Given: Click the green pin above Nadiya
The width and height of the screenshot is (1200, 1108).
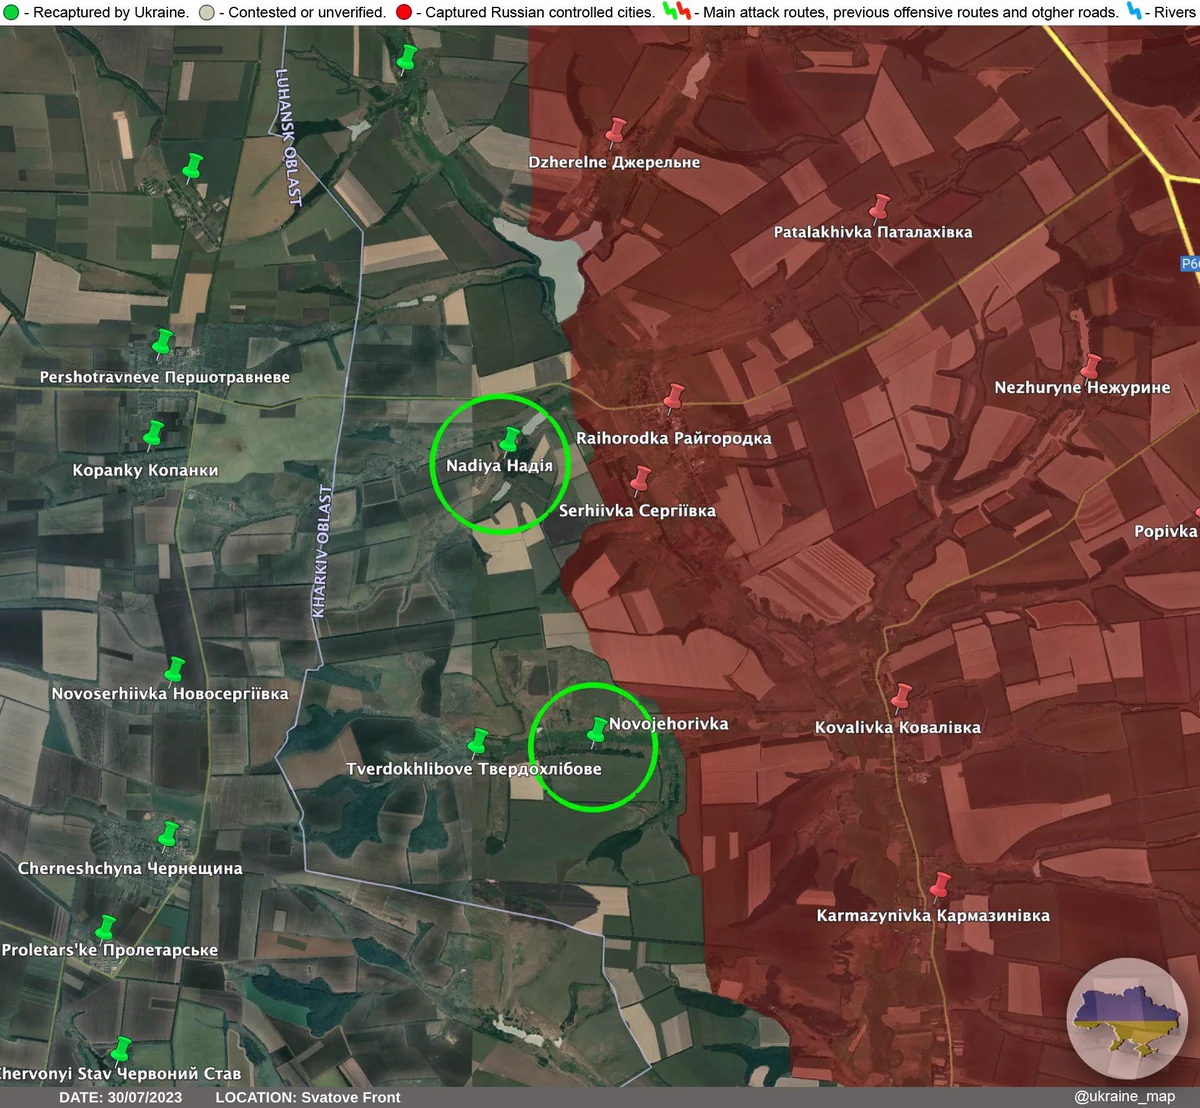Looking at the screenshot, I should point(510,440).
